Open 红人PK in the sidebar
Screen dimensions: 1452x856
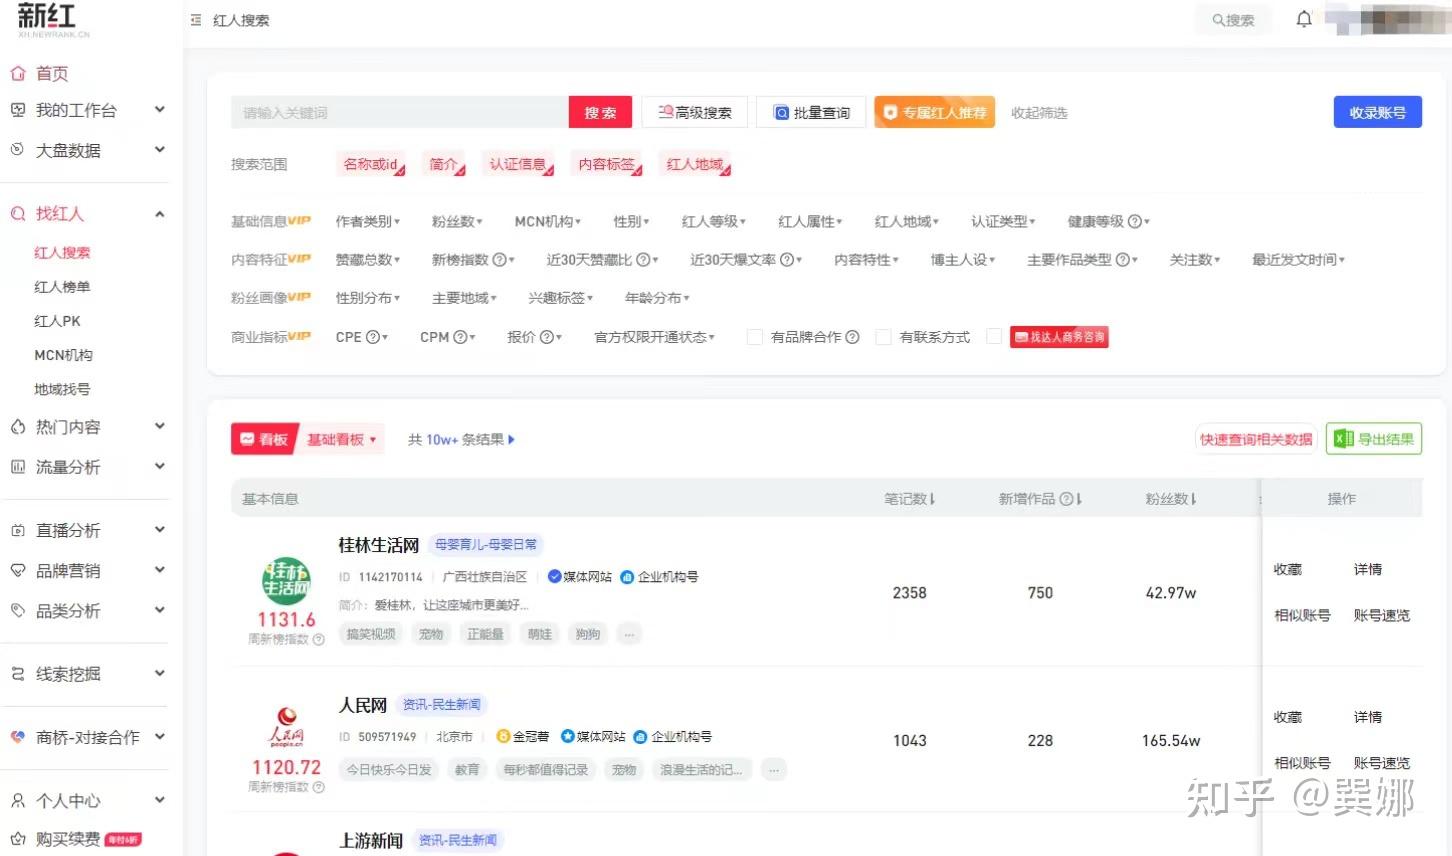(x=57, y=321)
